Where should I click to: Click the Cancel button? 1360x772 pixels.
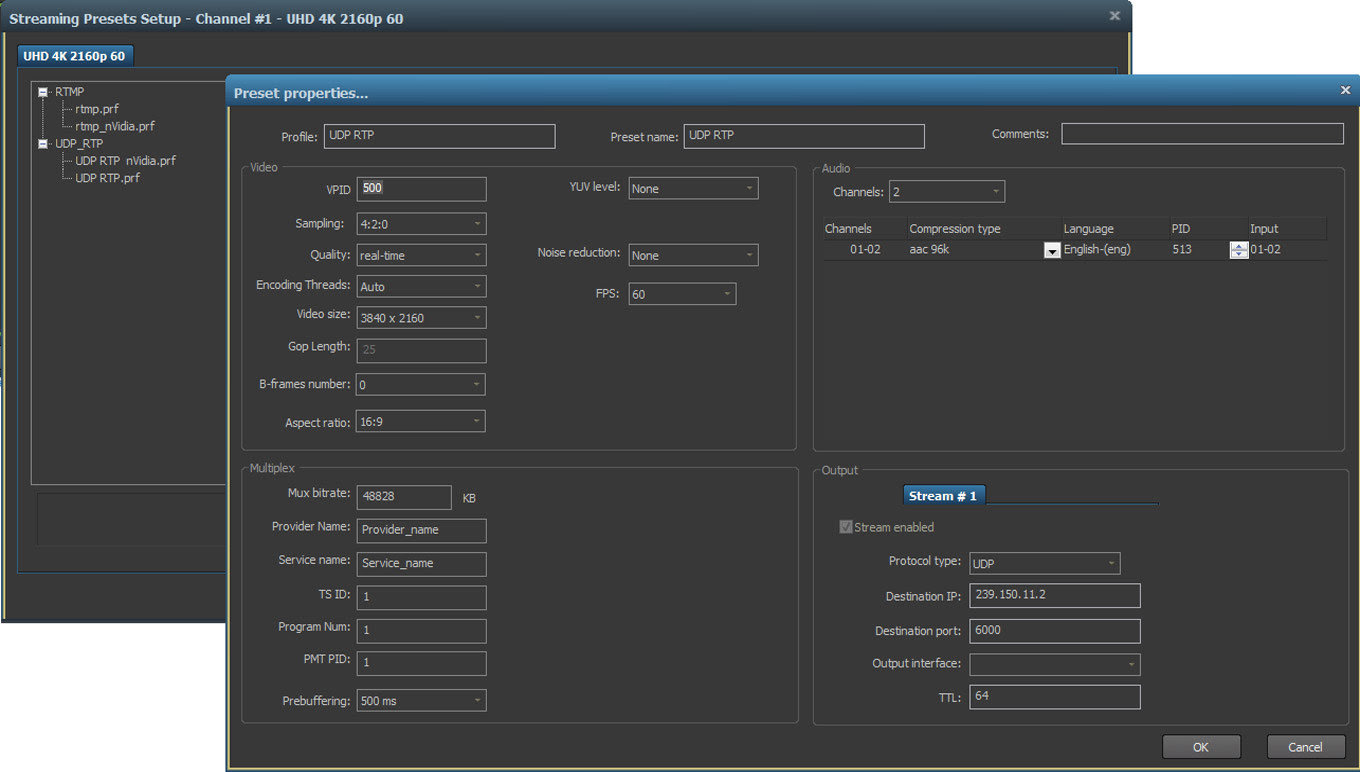[1305, 747]
